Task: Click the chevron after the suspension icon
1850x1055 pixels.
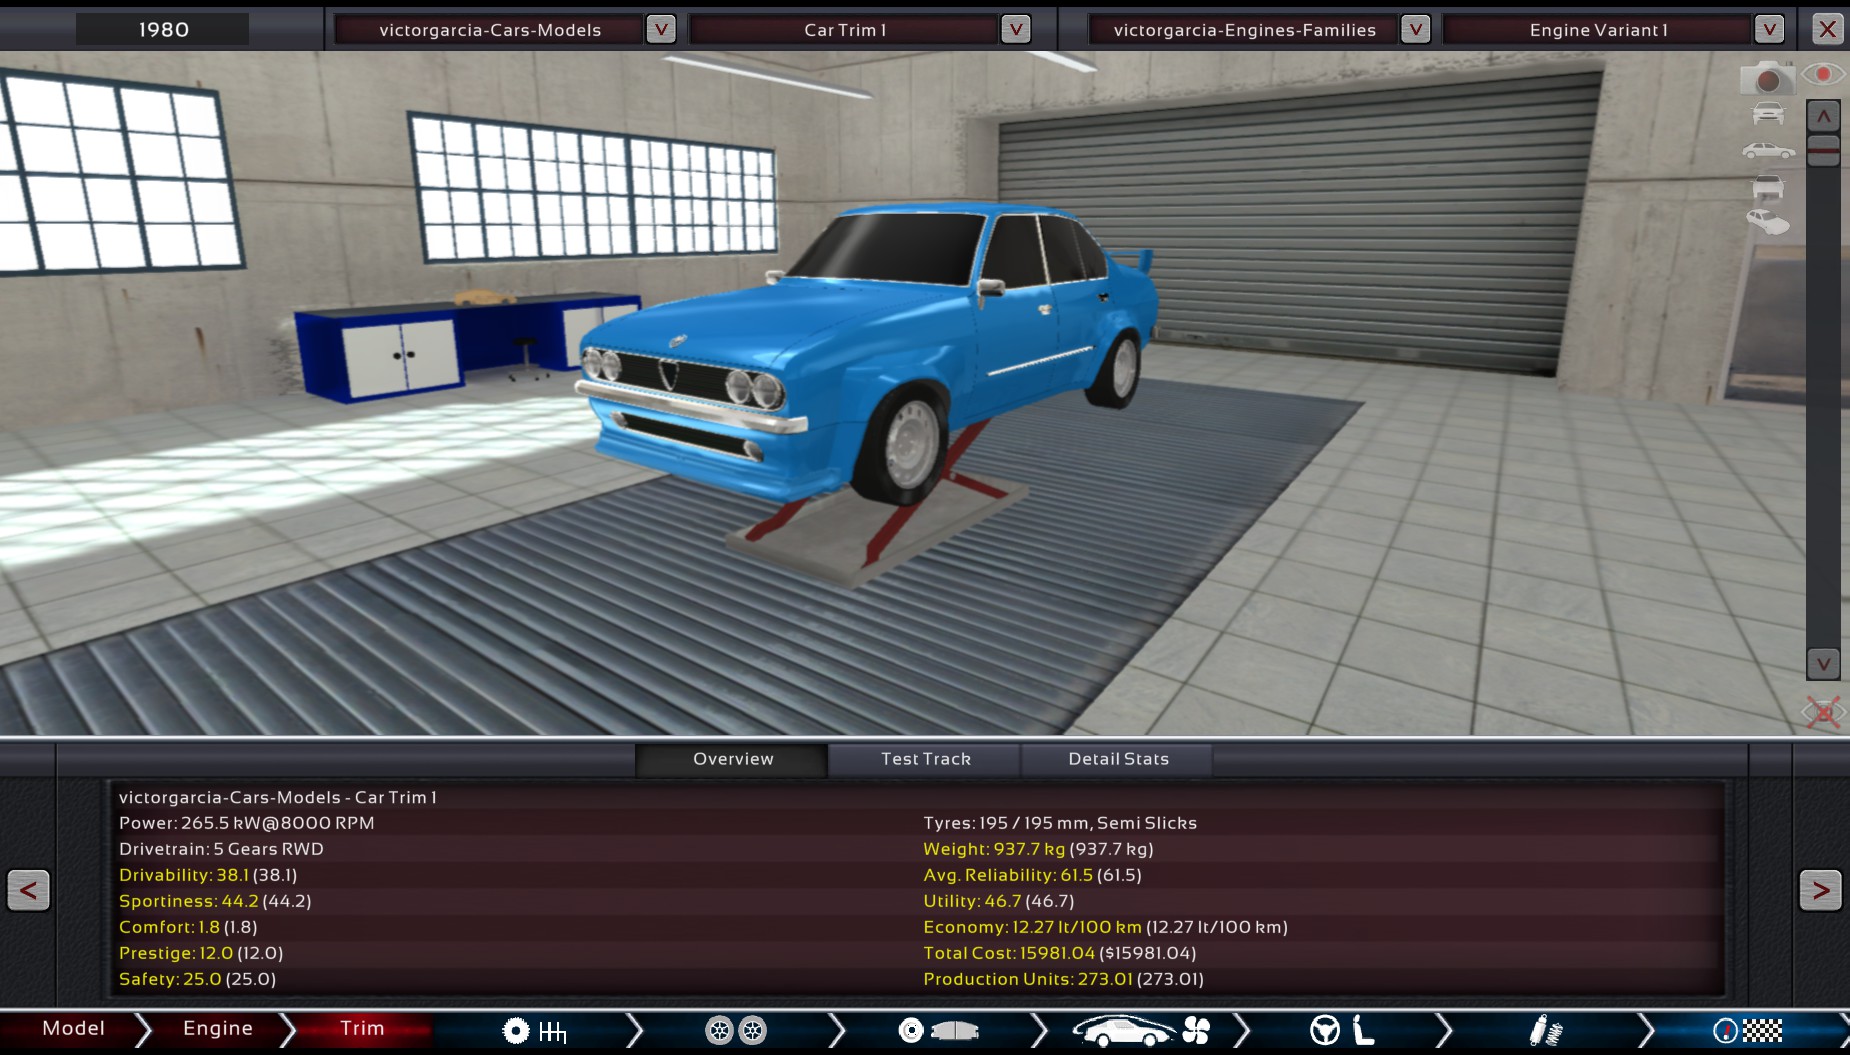Action: pyautogui.click(x=1646, y=1030)
